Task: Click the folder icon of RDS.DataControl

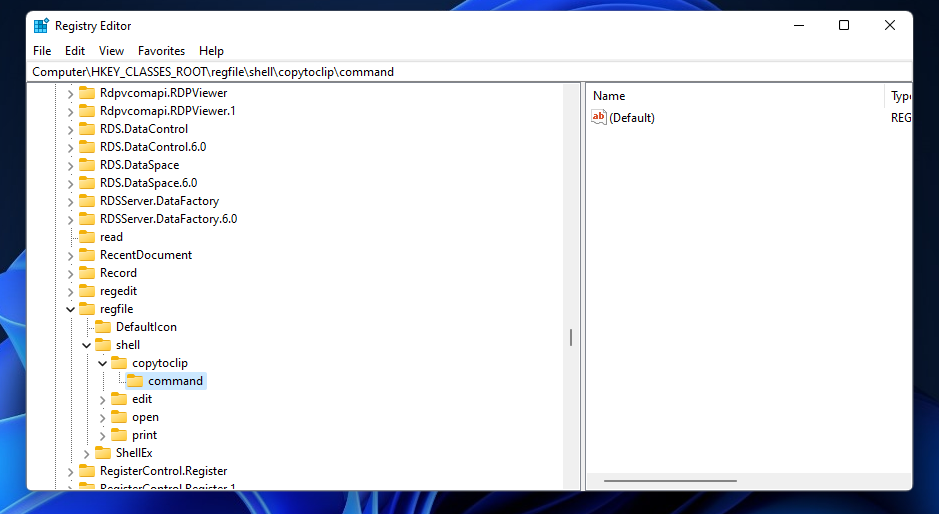Action: coord(87,129)
